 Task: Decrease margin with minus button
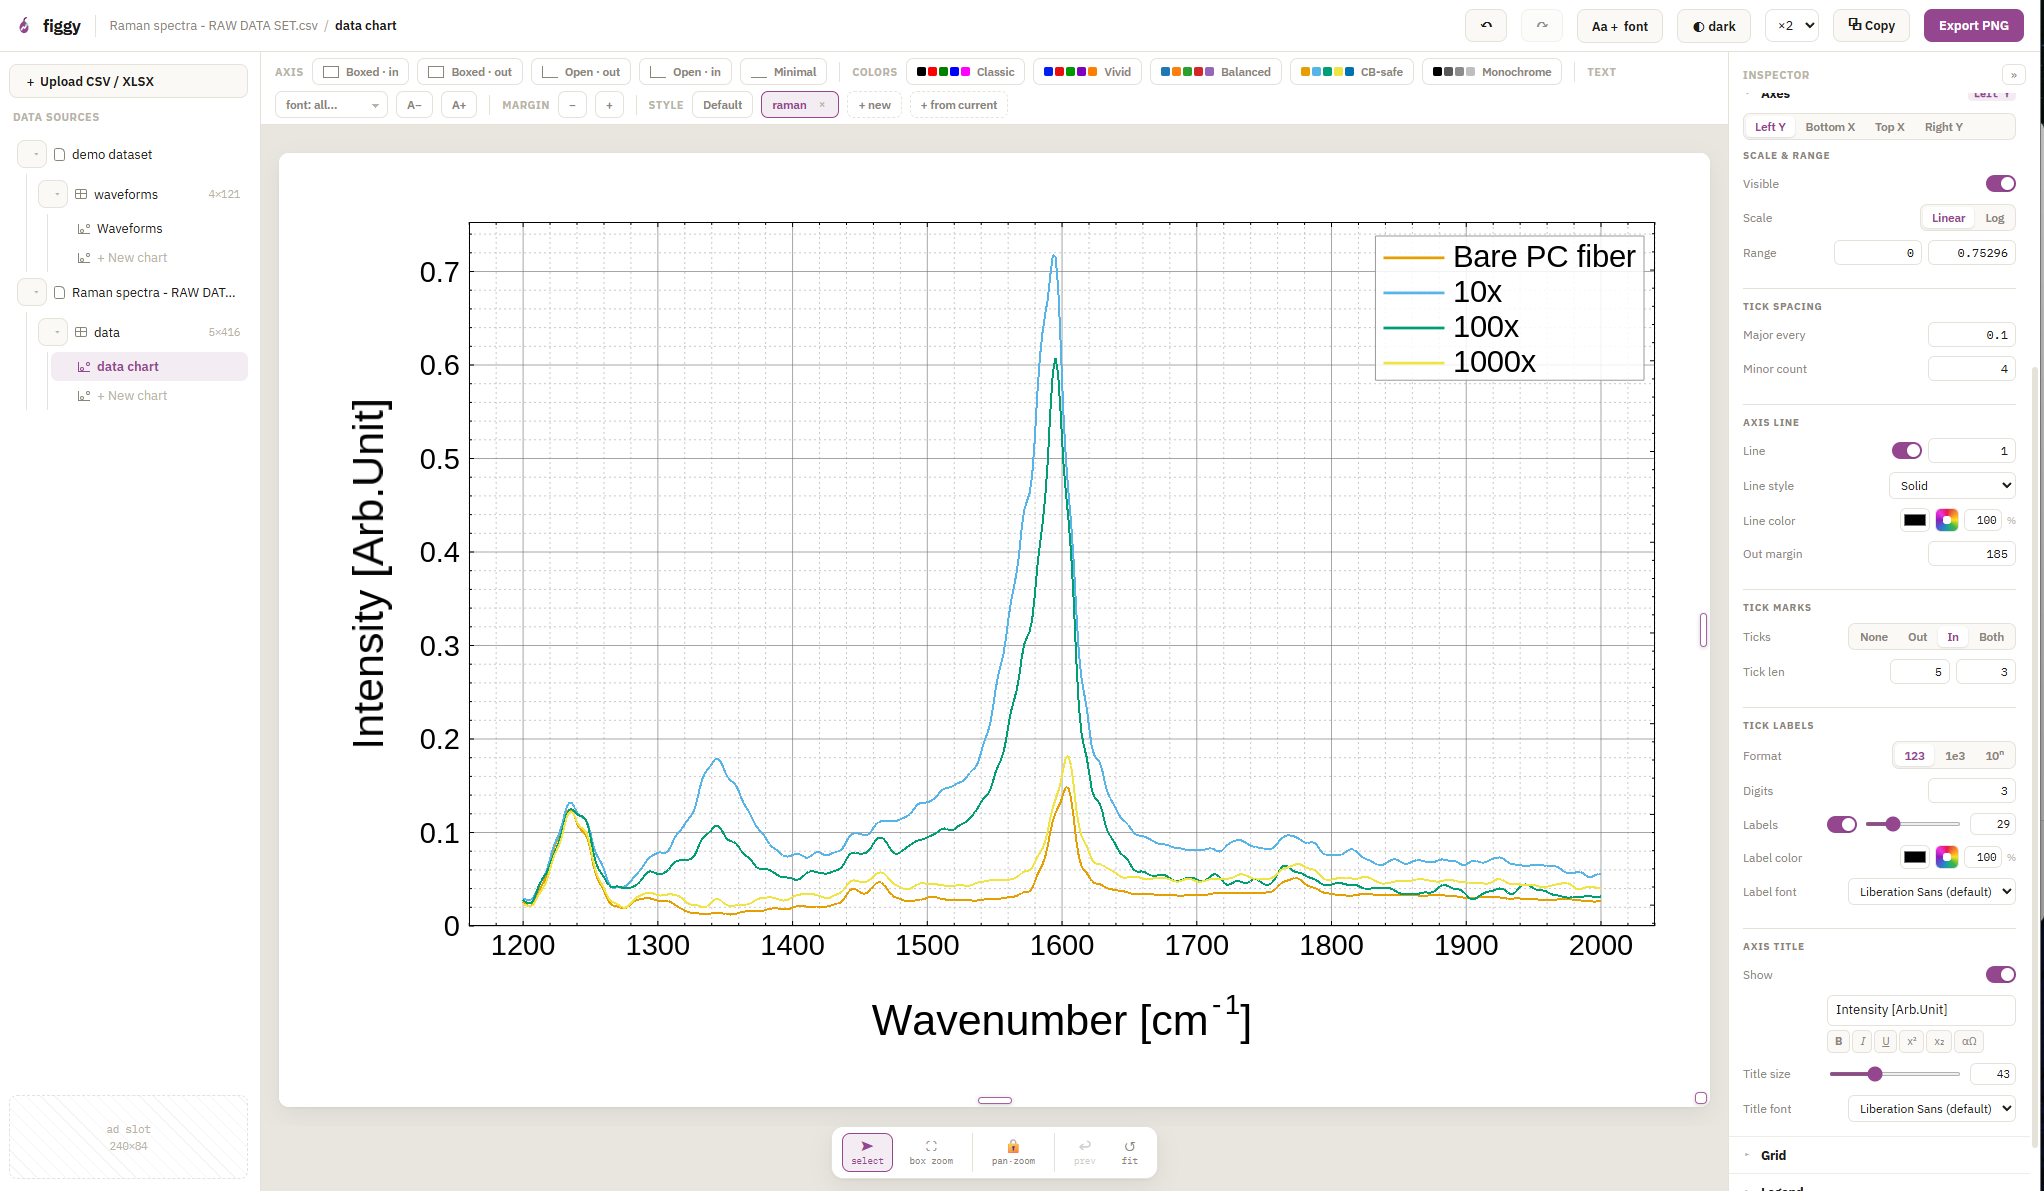572,105
